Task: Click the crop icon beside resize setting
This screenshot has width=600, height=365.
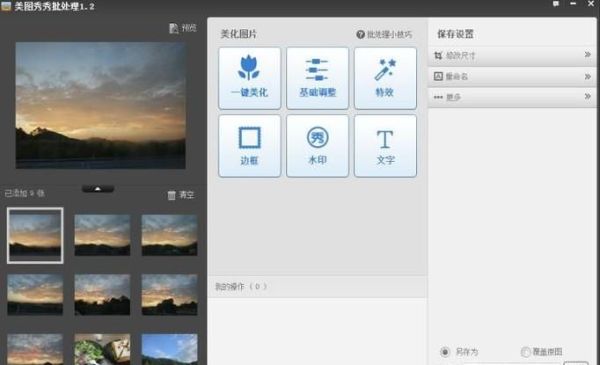Action: coord(438,56)
